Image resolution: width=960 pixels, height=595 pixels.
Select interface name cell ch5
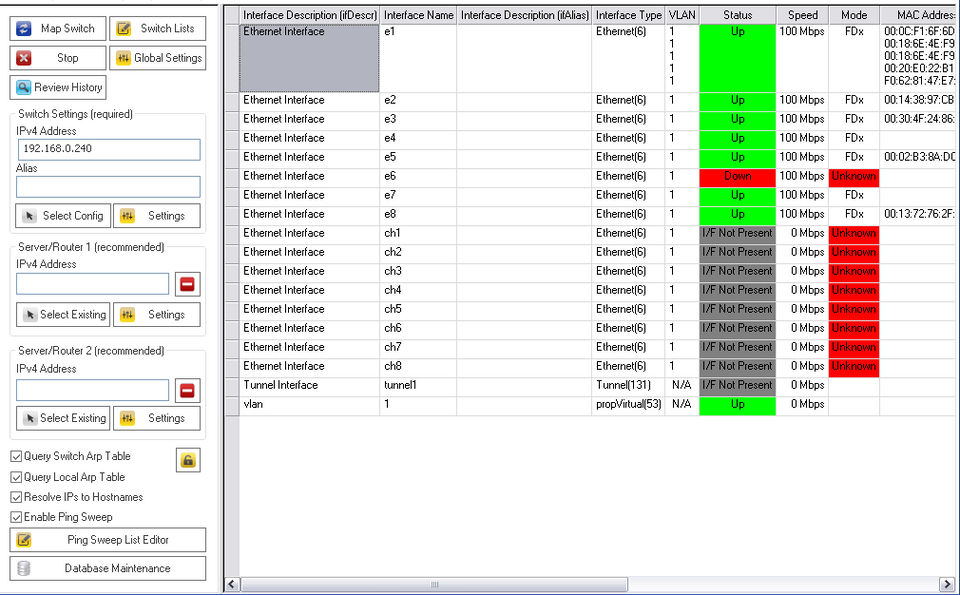tap(418, 309)
